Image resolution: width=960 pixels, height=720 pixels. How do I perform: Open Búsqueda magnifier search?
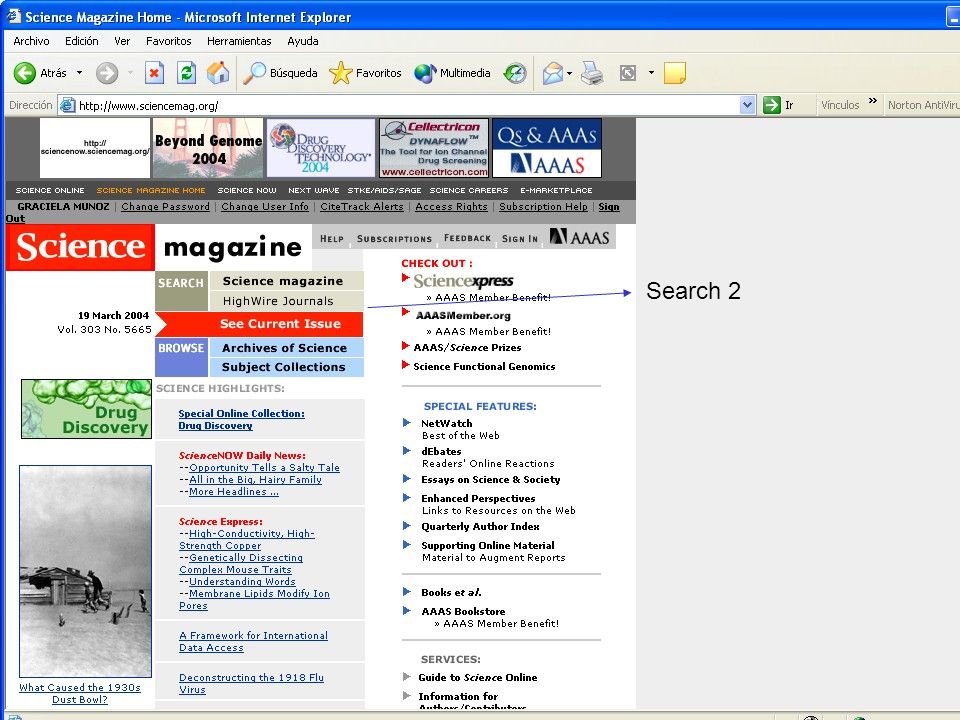coord(280,73)
